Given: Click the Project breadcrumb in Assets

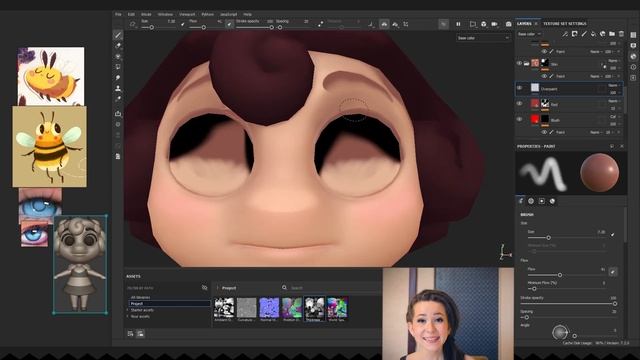Looking at the screenshot, I should click(229, 288).
